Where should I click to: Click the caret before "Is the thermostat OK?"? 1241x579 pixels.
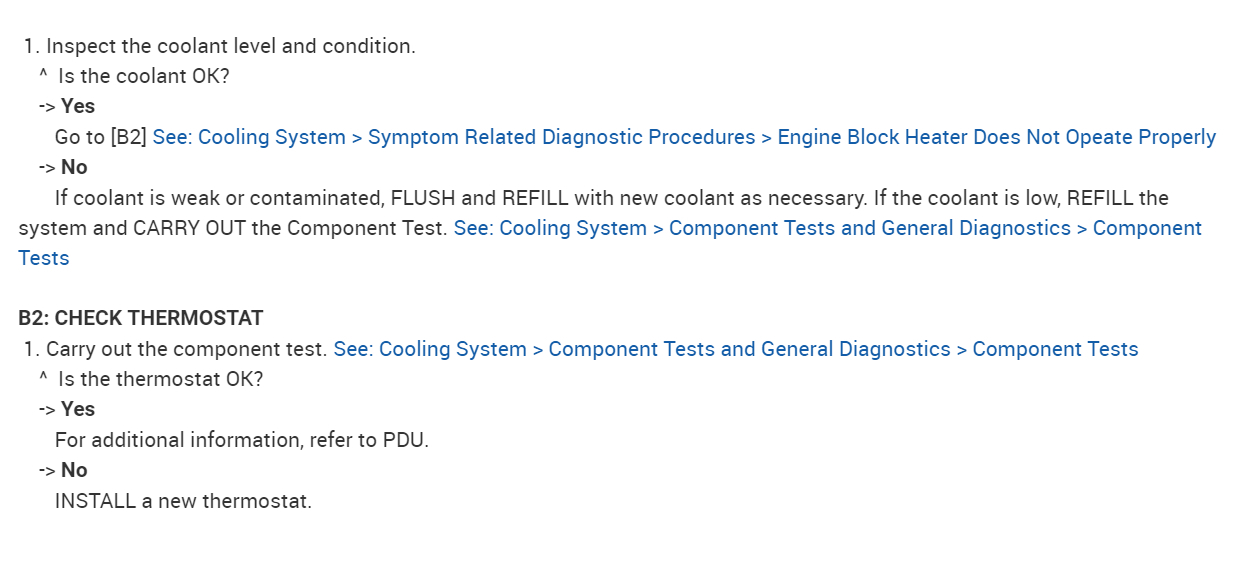click(x=43, y=379)
